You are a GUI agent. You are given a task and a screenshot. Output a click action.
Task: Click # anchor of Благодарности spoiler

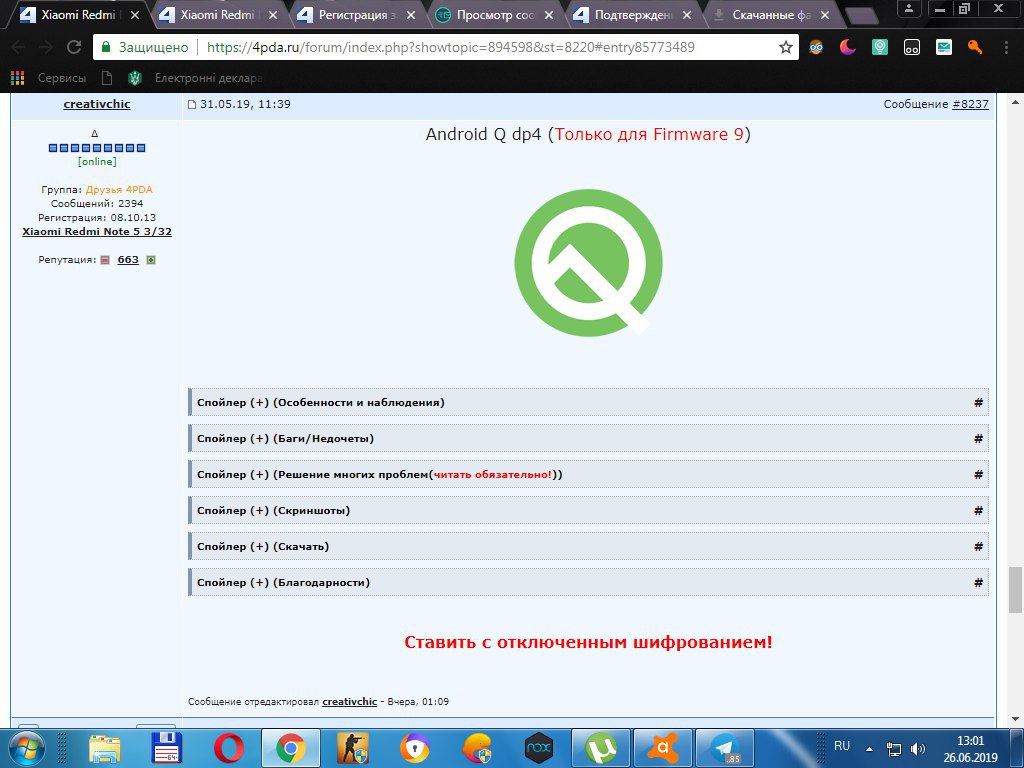click(x=978, y=583)
